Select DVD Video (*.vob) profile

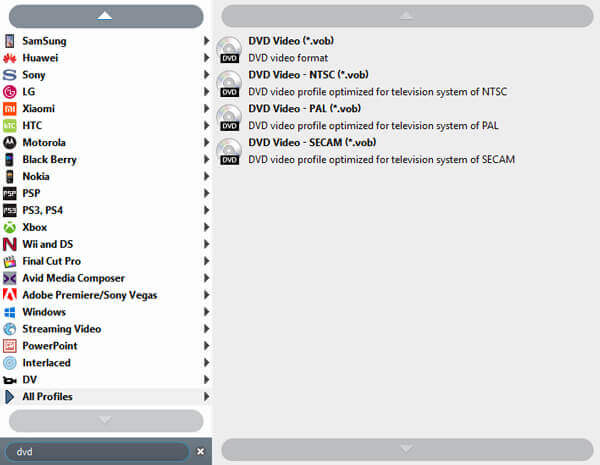point(291,41)
